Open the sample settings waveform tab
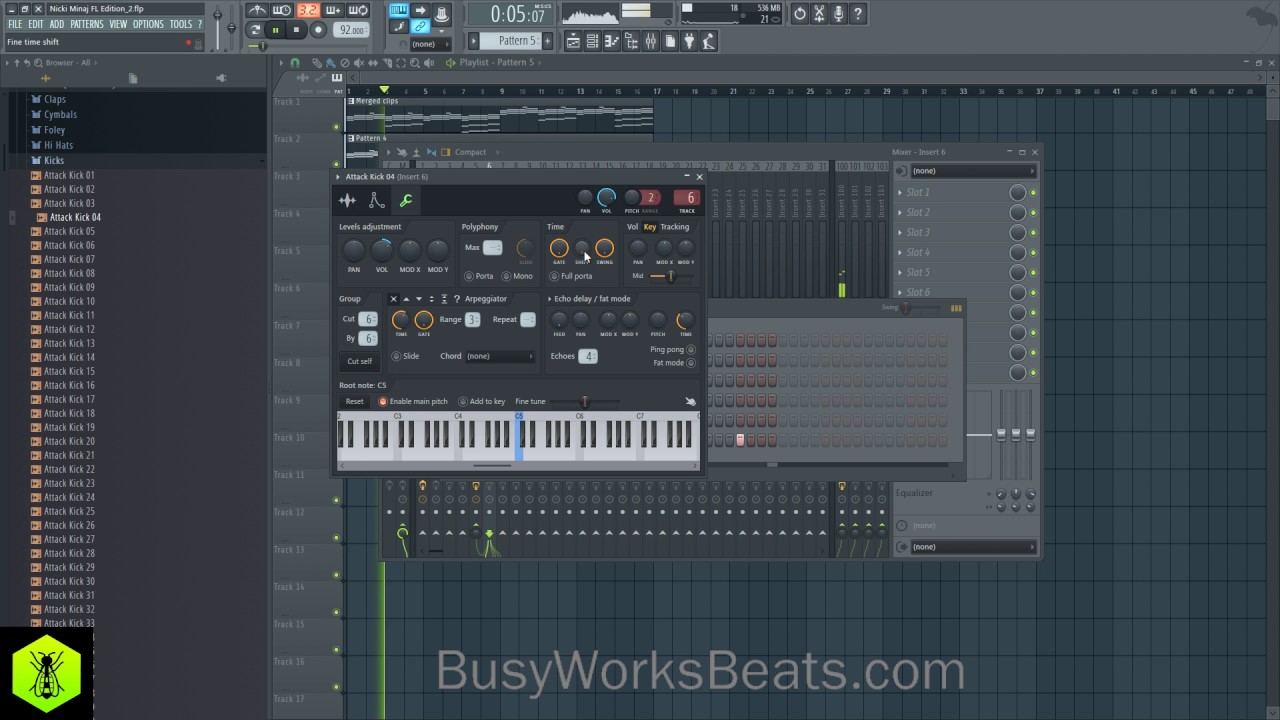The image size is (1280, 720). [347, 201]
